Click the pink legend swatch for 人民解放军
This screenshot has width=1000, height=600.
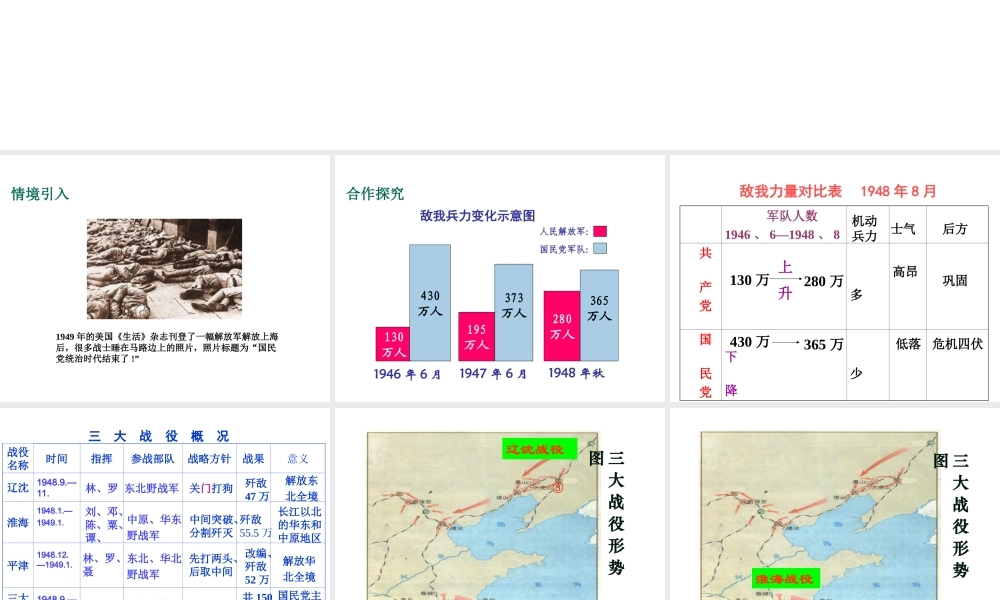pyautogui.click(x=599, y=231)
